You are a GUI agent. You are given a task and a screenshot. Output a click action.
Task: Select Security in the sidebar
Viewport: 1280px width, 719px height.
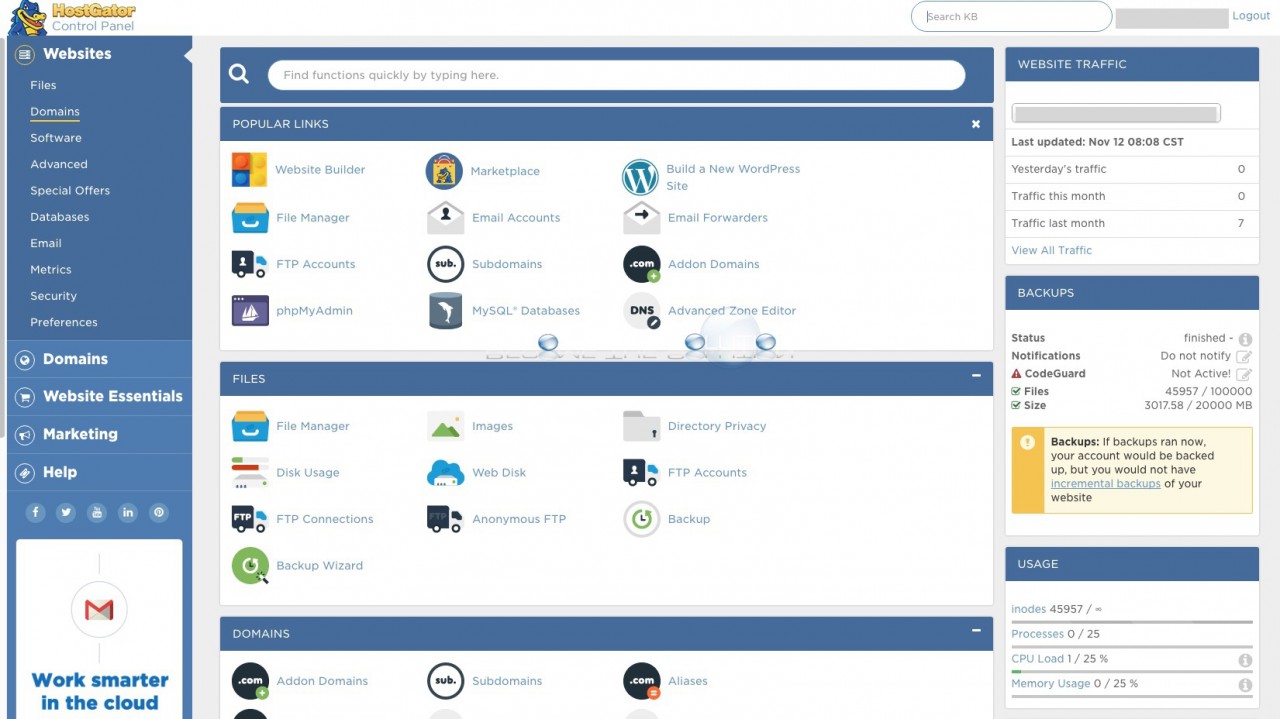[54, 296]
